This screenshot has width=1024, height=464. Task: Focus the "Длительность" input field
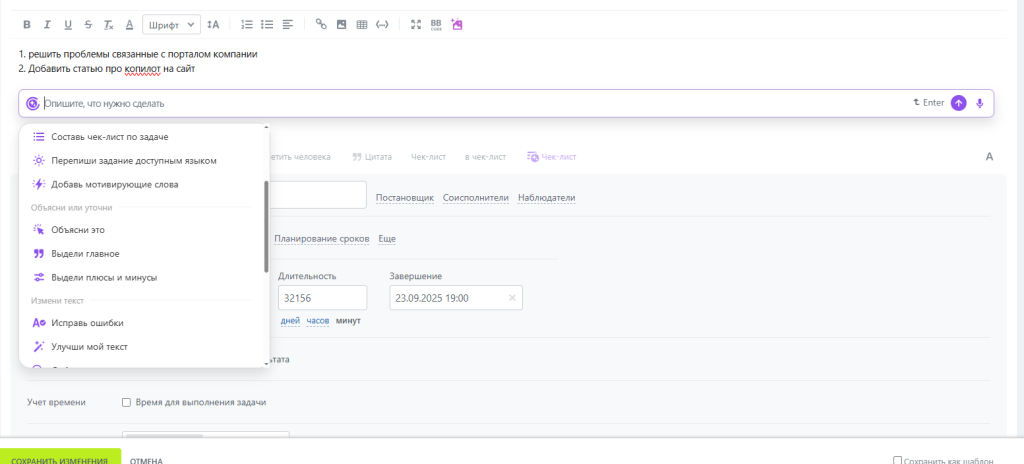coord(322,298)
